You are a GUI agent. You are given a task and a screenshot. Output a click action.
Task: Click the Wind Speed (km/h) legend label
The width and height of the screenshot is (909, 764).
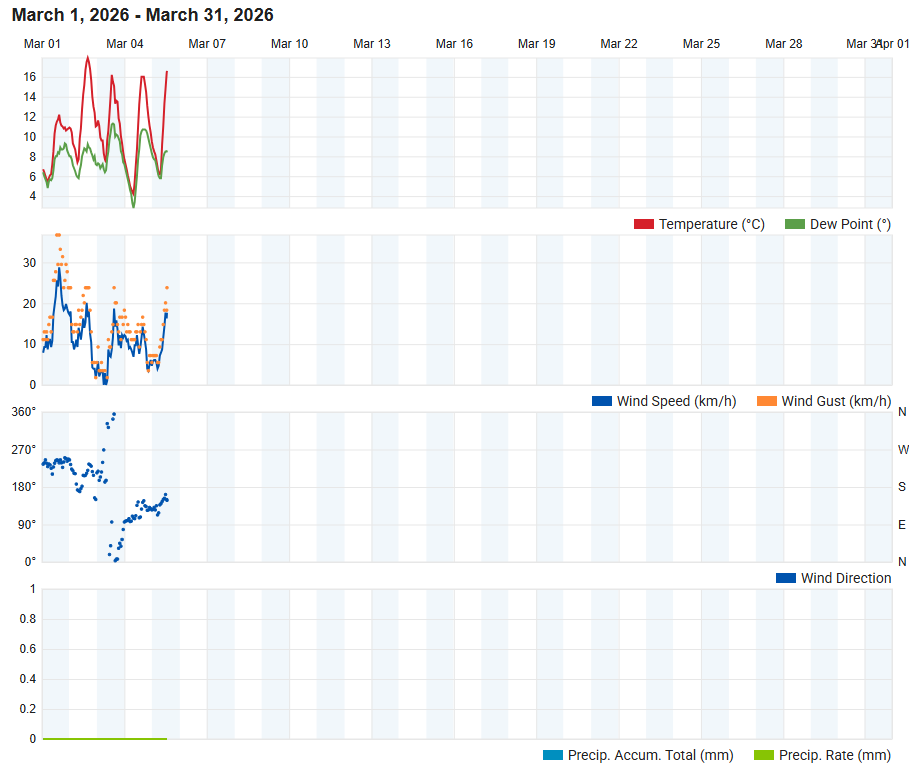(x=677, y=401)
